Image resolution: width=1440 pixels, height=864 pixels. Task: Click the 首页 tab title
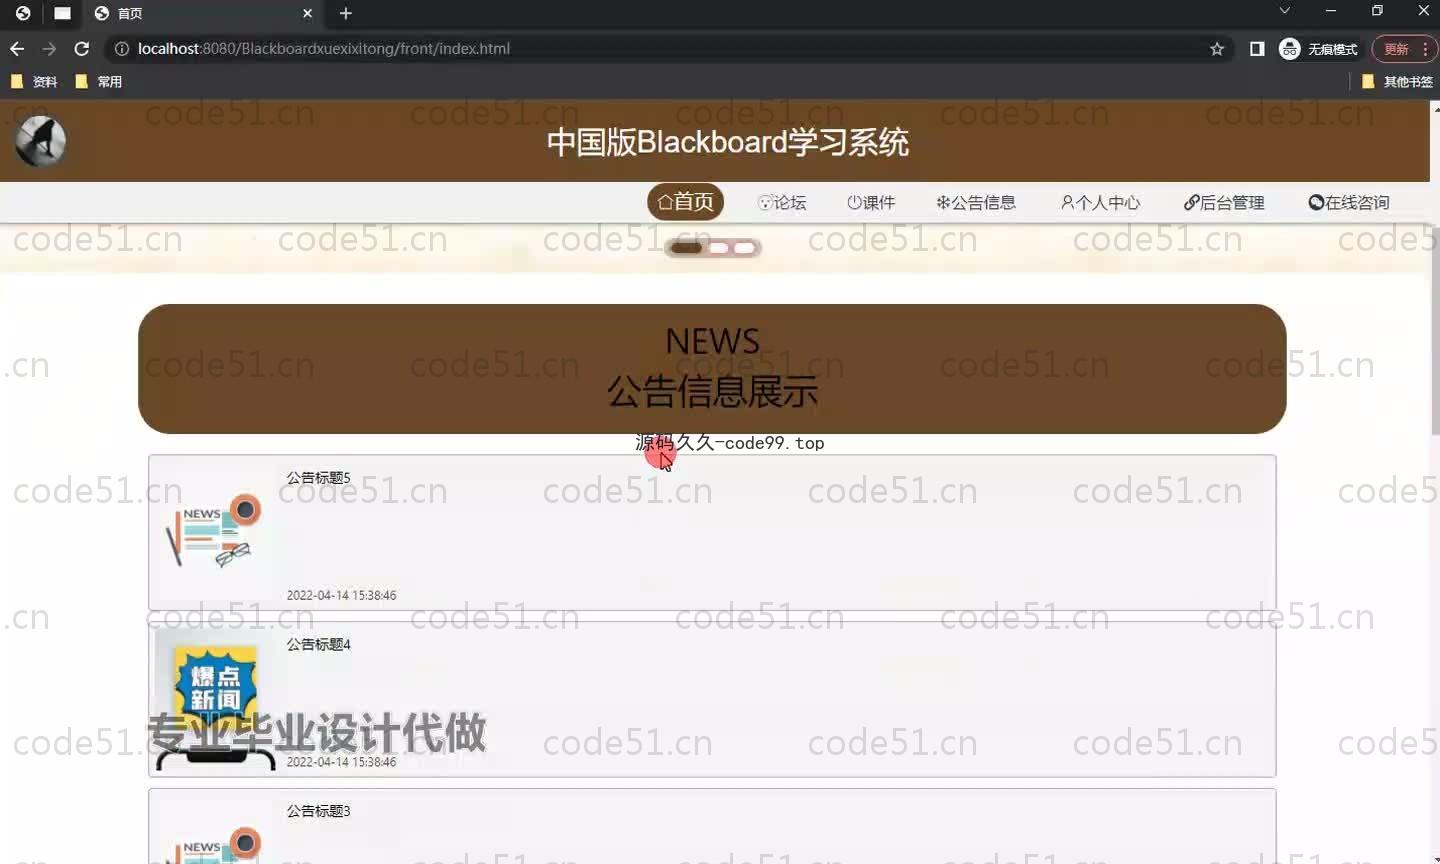pyautogui.click(x=130, y=13)
